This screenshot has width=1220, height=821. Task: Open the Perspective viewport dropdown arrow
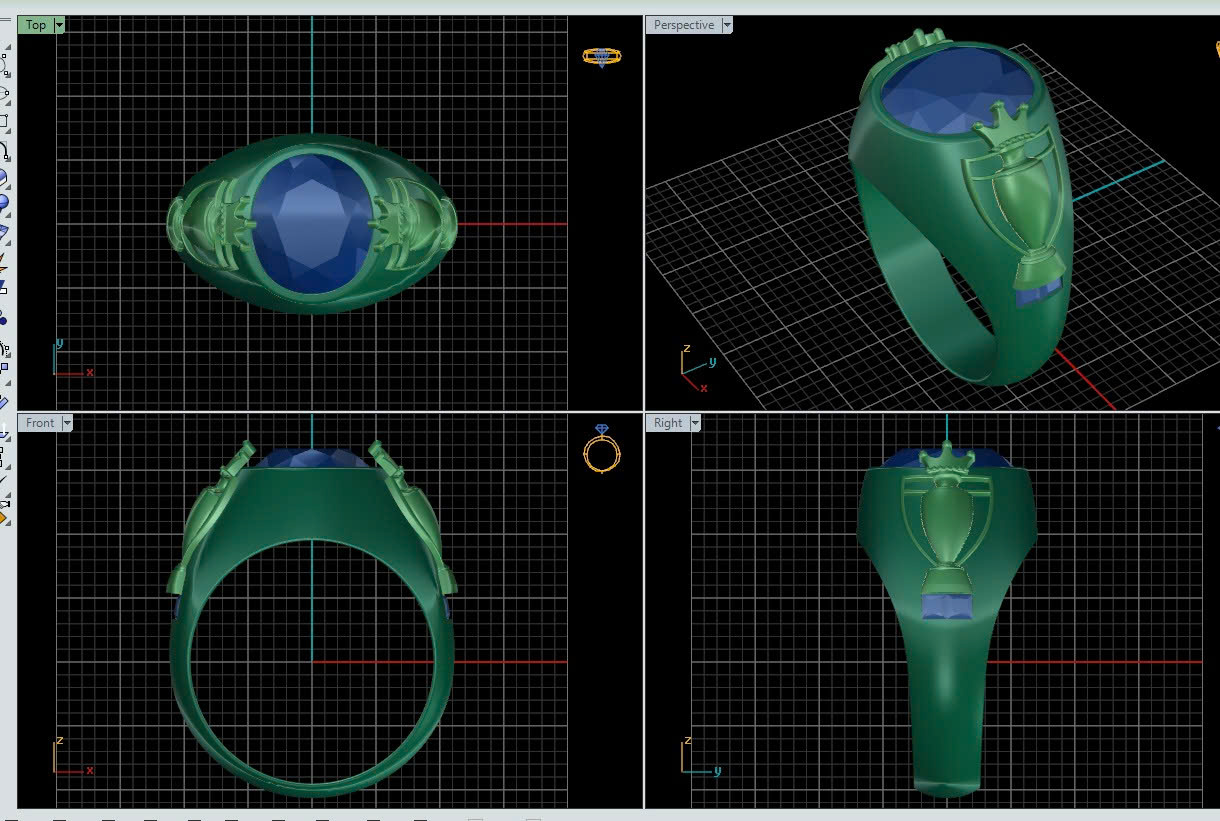[x=727, y=25]
